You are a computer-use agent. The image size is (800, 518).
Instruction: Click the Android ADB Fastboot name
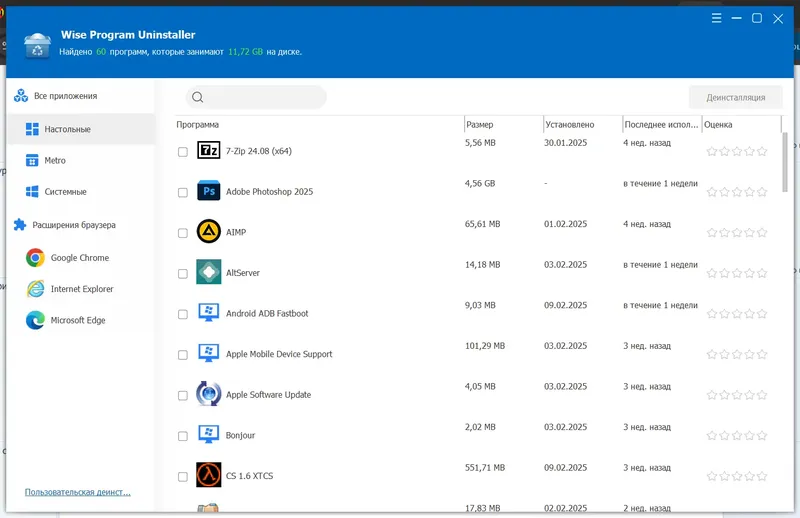click(267, 313)
